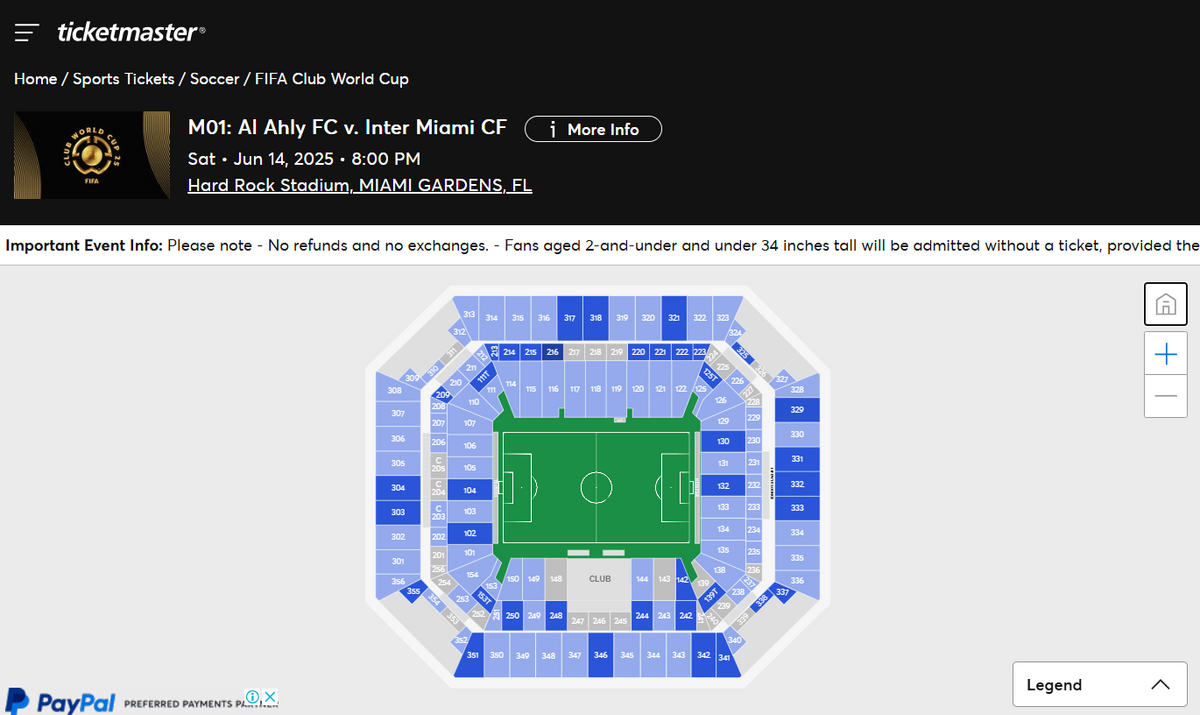Close the PayPal advertisement
Screen dimensions: 1200x715
tap(270, 697)
